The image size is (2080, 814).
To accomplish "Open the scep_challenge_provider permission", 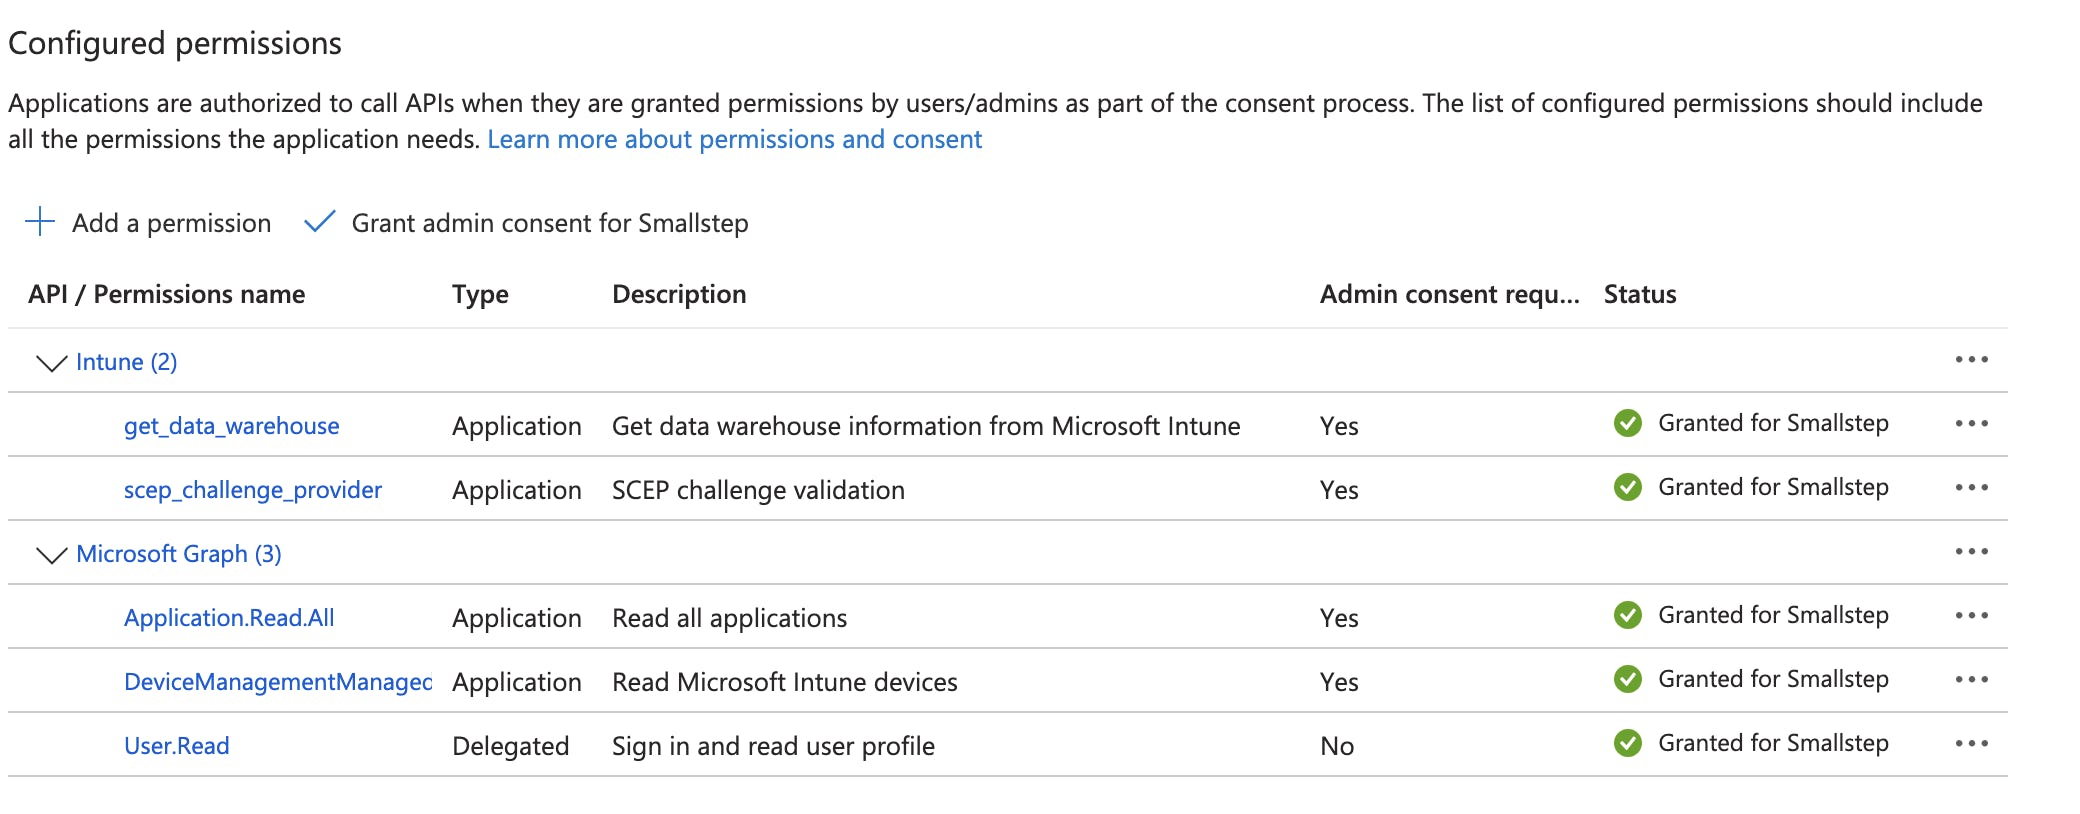I will pyautogui.click(x=252, y=490).
